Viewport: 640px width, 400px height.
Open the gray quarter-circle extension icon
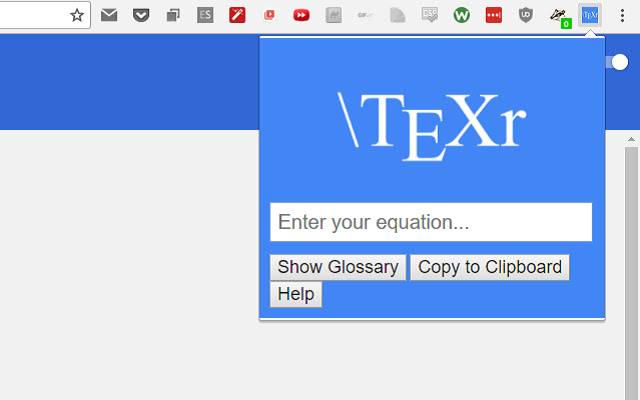point(397,16)
